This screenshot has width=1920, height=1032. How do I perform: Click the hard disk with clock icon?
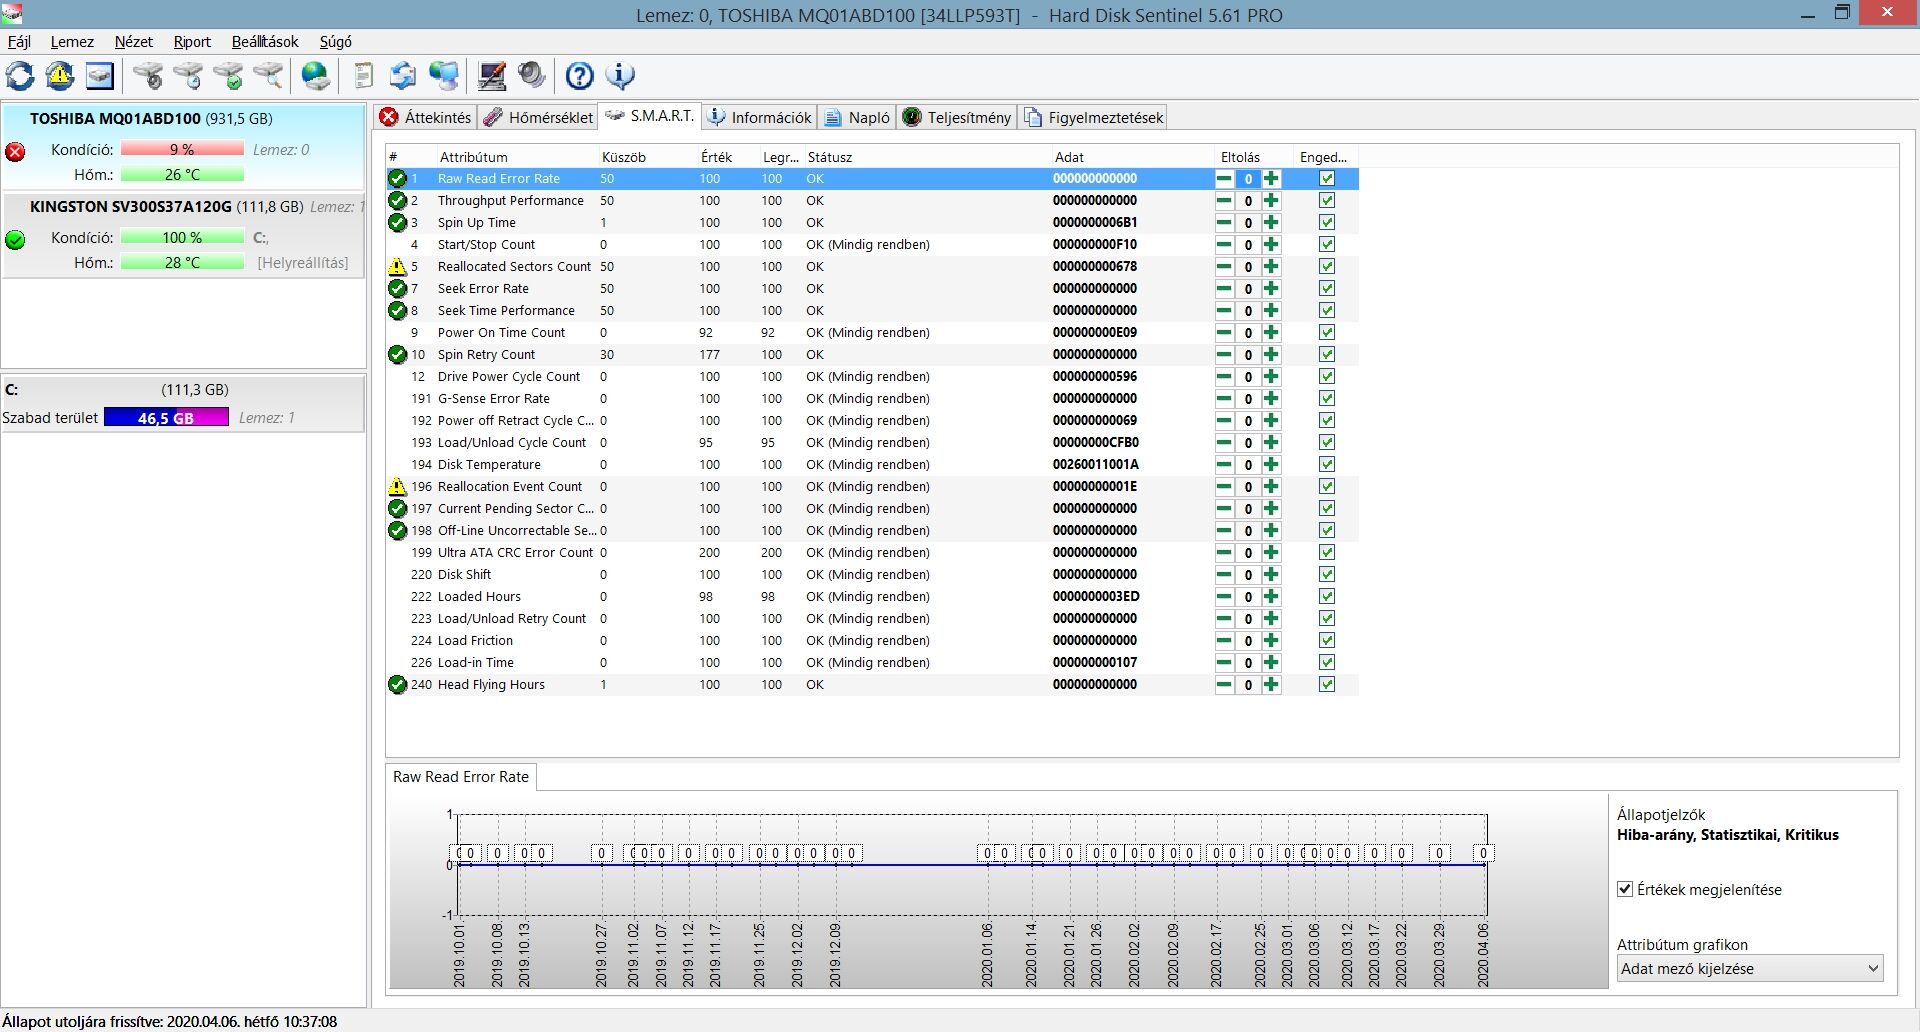click(x=188, y=76)
